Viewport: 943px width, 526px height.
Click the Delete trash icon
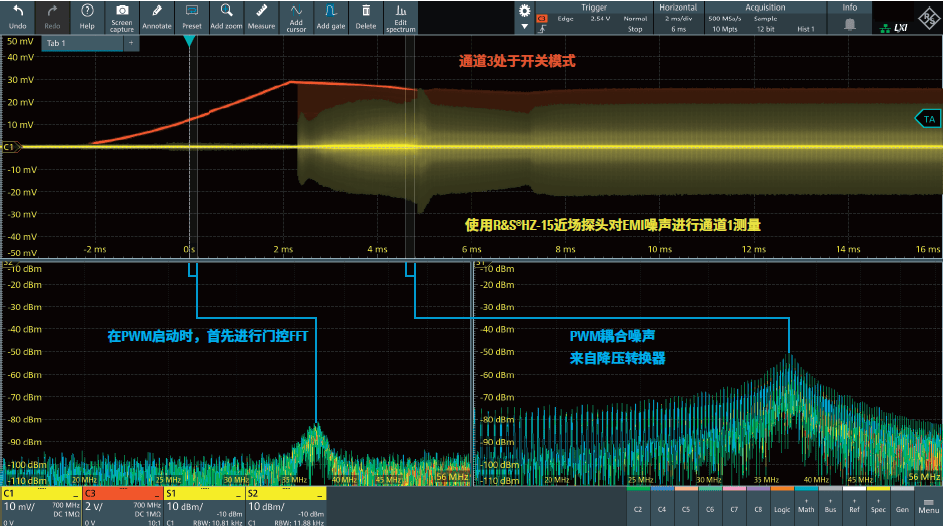(x=365, y=16)
